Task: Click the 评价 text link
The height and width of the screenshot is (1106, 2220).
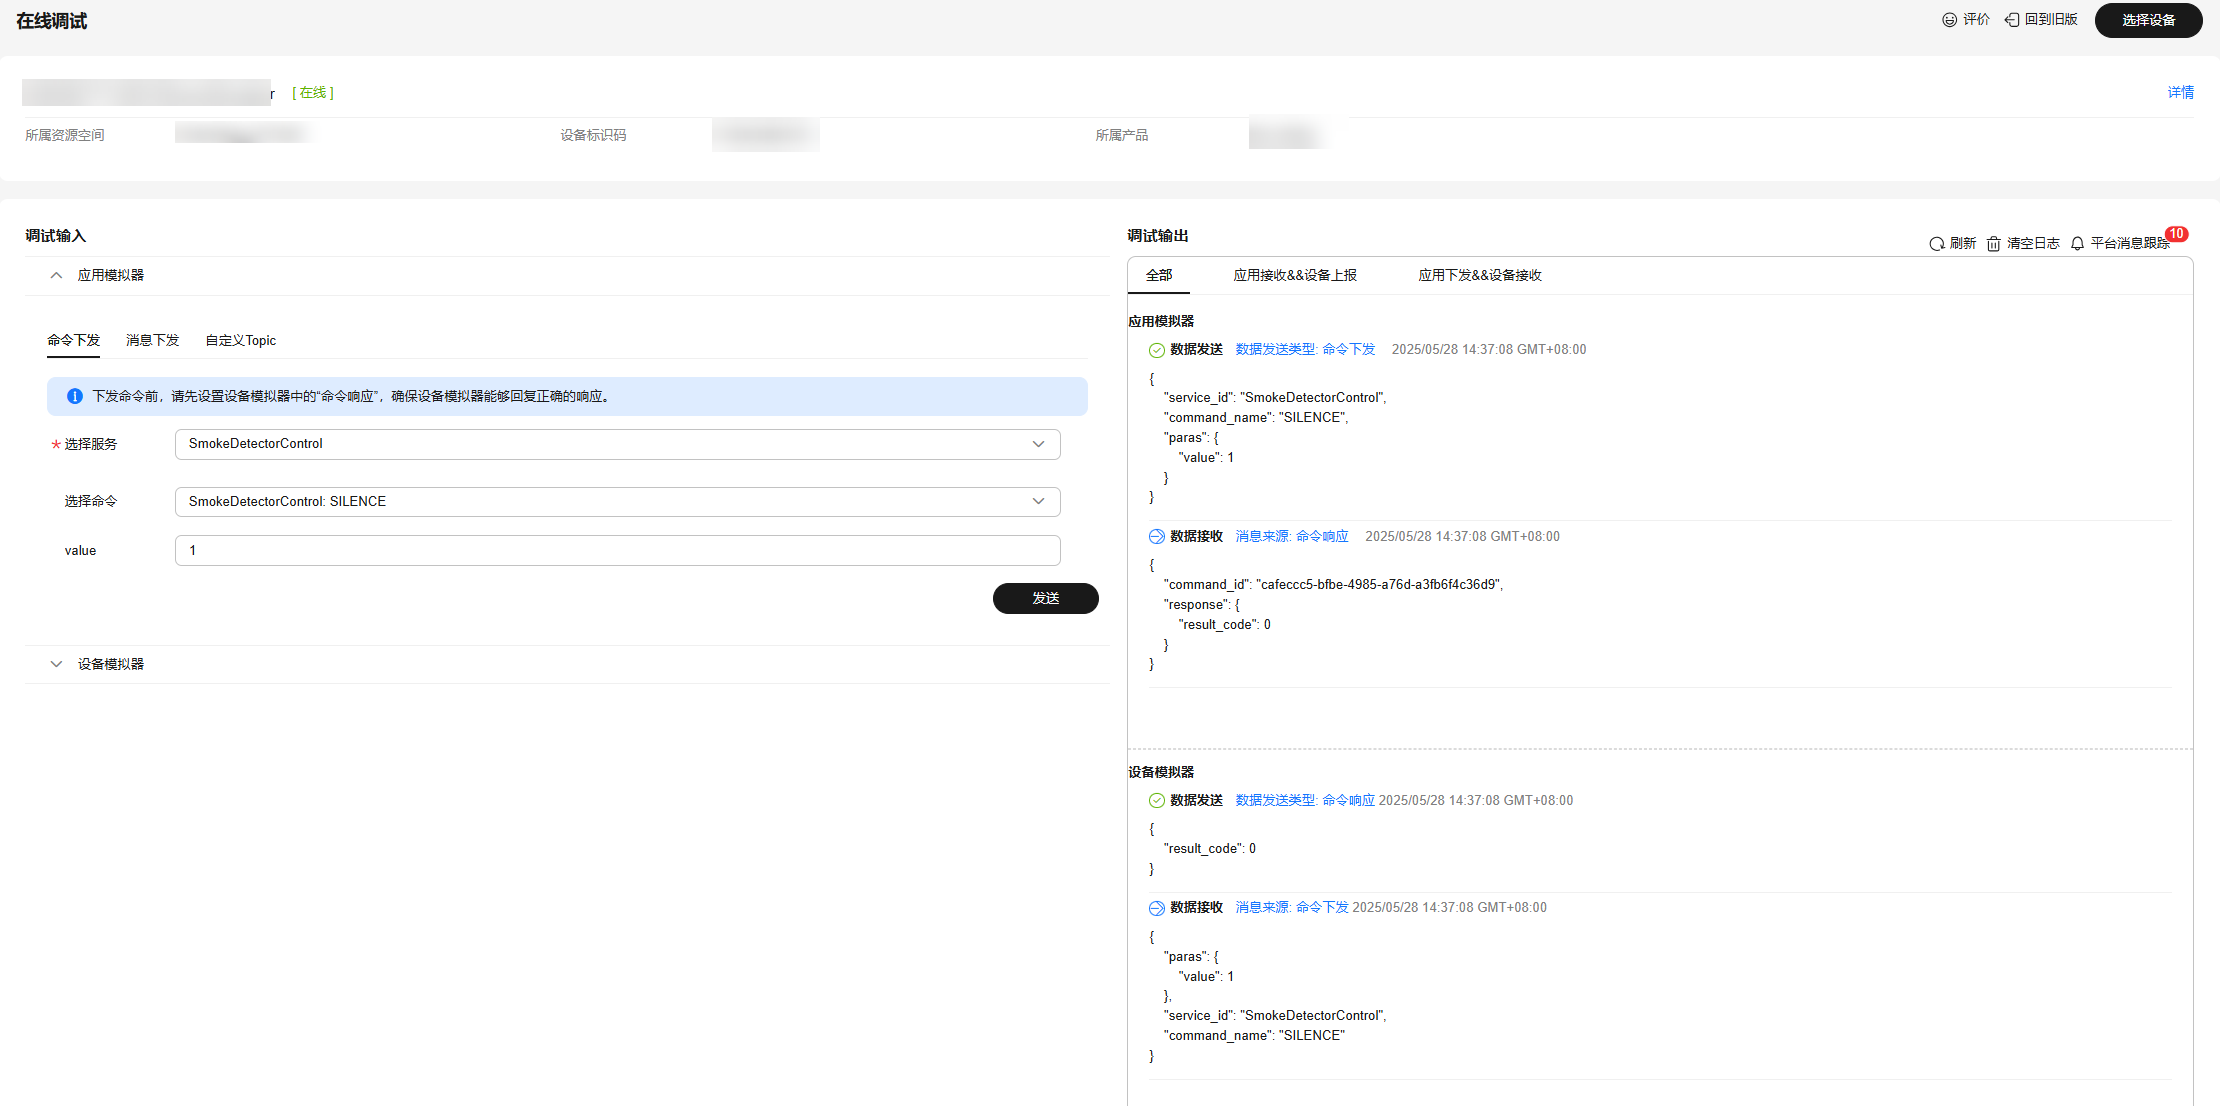Action: (1976, 20)
